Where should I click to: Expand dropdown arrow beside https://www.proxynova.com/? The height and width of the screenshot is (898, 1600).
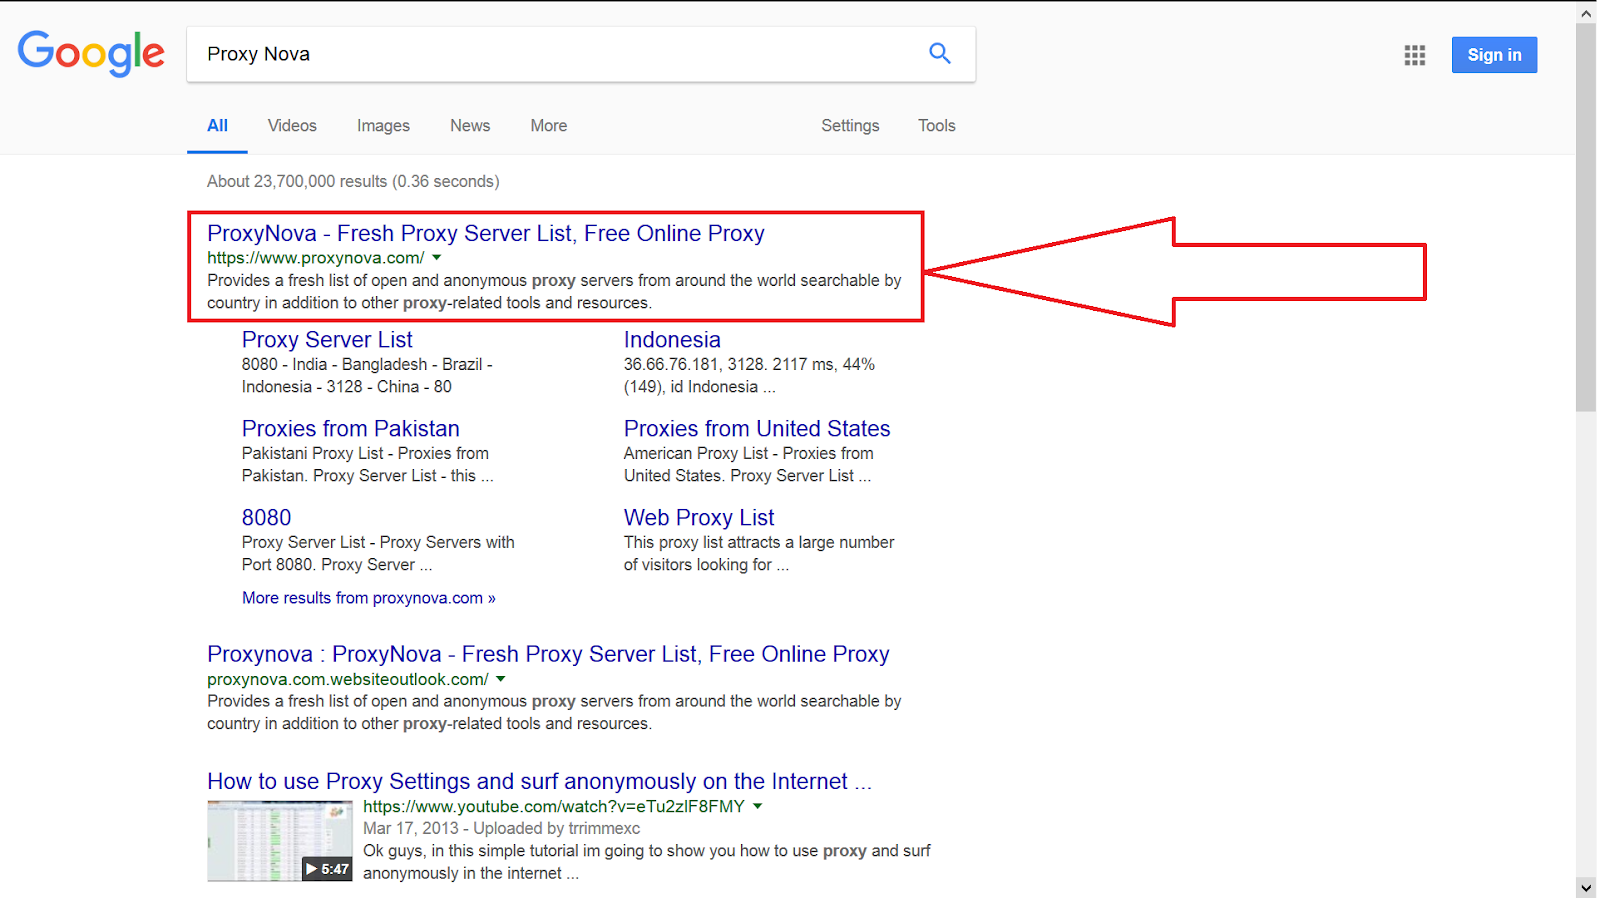point(437,258)
